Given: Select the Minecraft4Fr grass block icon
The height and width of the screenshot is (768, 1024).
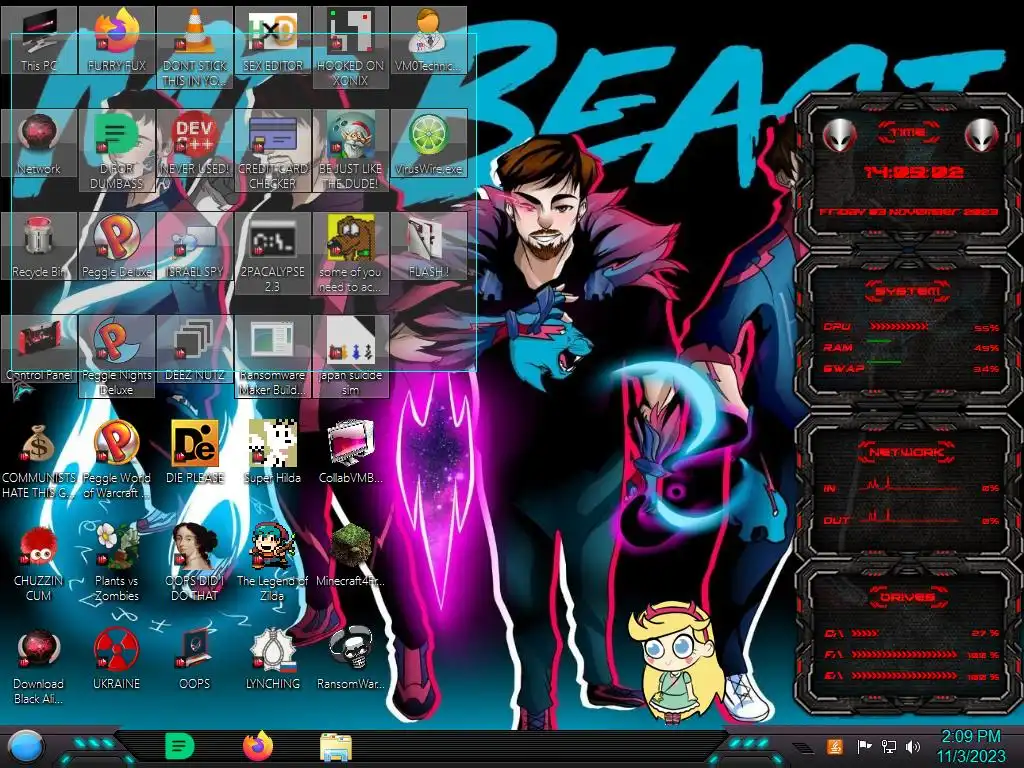Looking at the screenshot, I should coord(350,556).
